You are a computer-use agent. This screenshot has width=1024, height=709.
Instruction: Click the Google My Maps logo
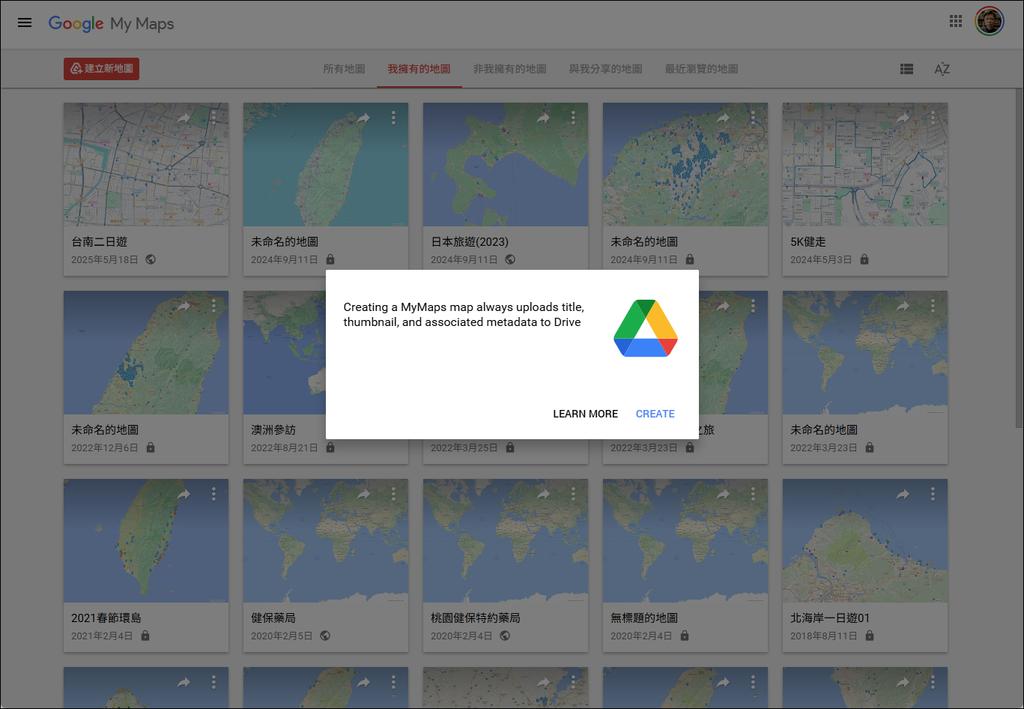111,24
